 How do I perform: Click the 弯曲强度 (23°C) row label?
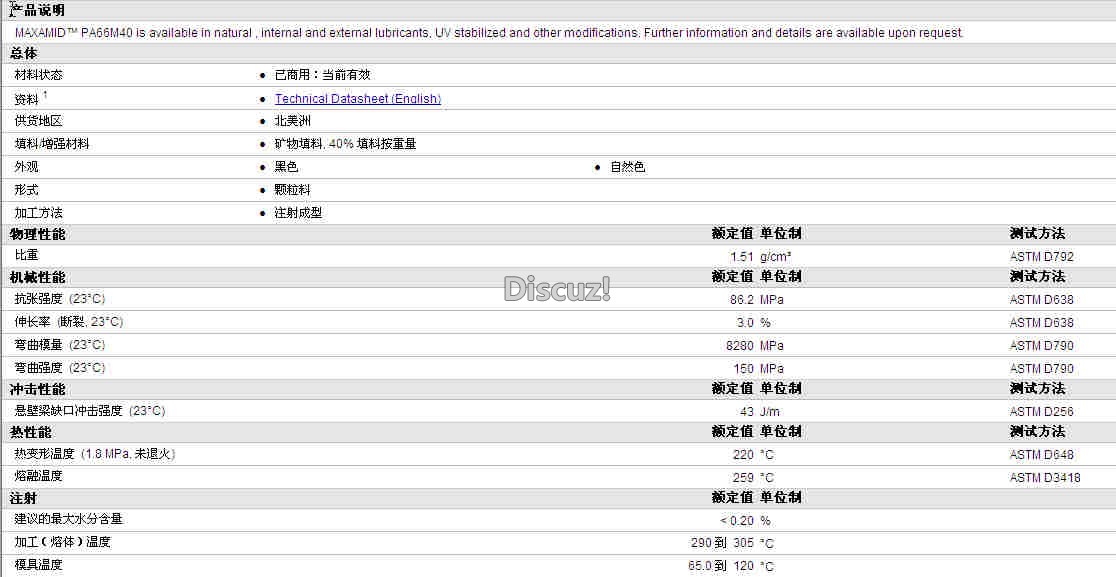(x=60, y=367)
